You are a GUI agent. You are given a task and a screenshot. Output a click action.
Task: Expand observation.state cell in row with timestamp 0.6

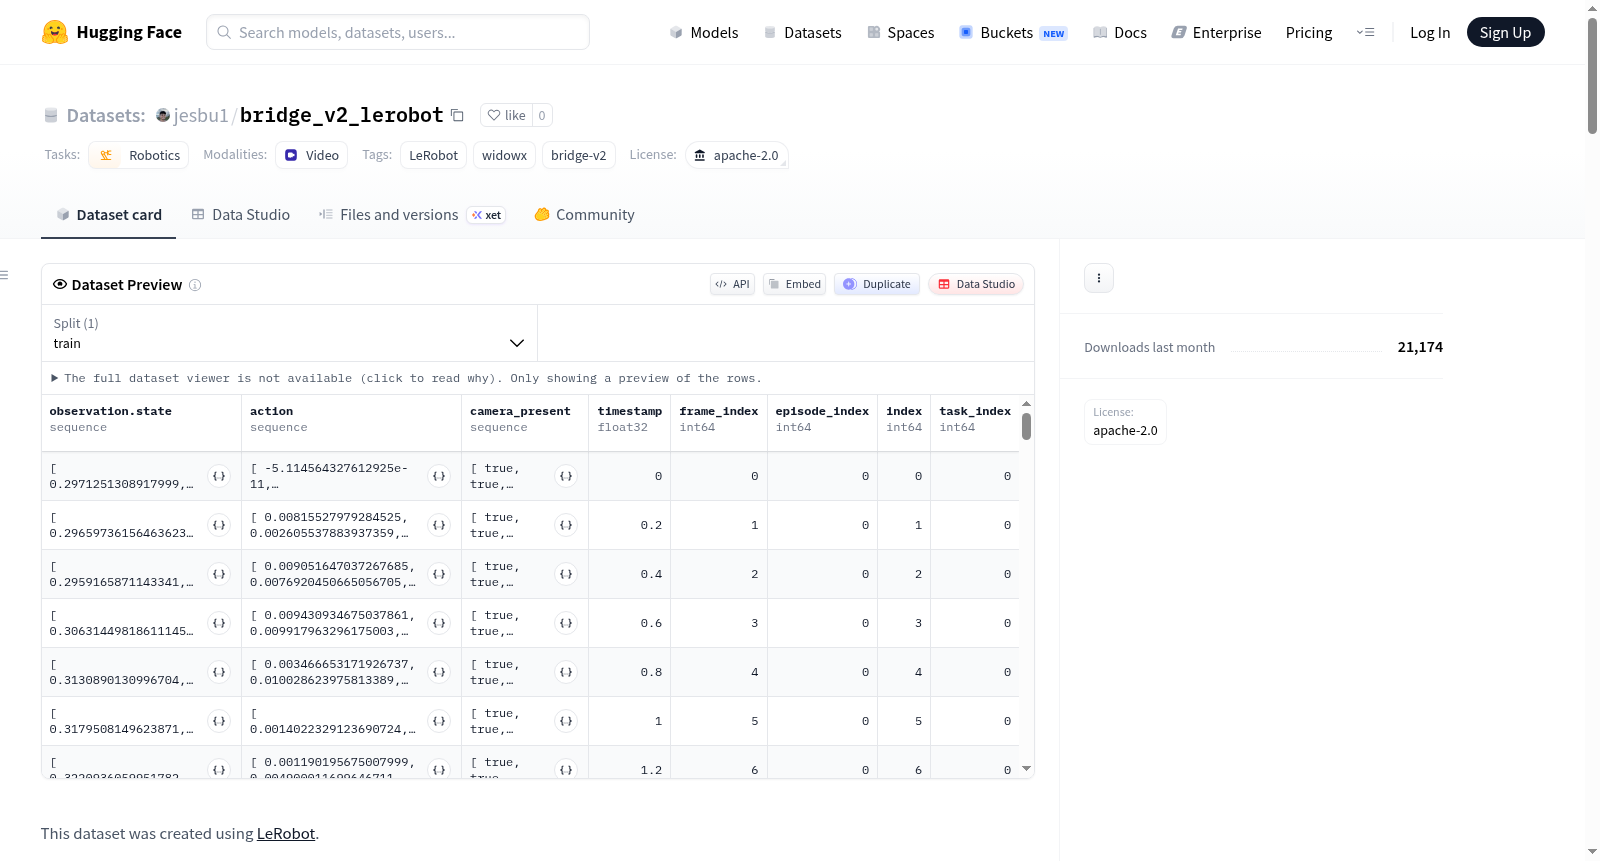[x=219, y=623]
